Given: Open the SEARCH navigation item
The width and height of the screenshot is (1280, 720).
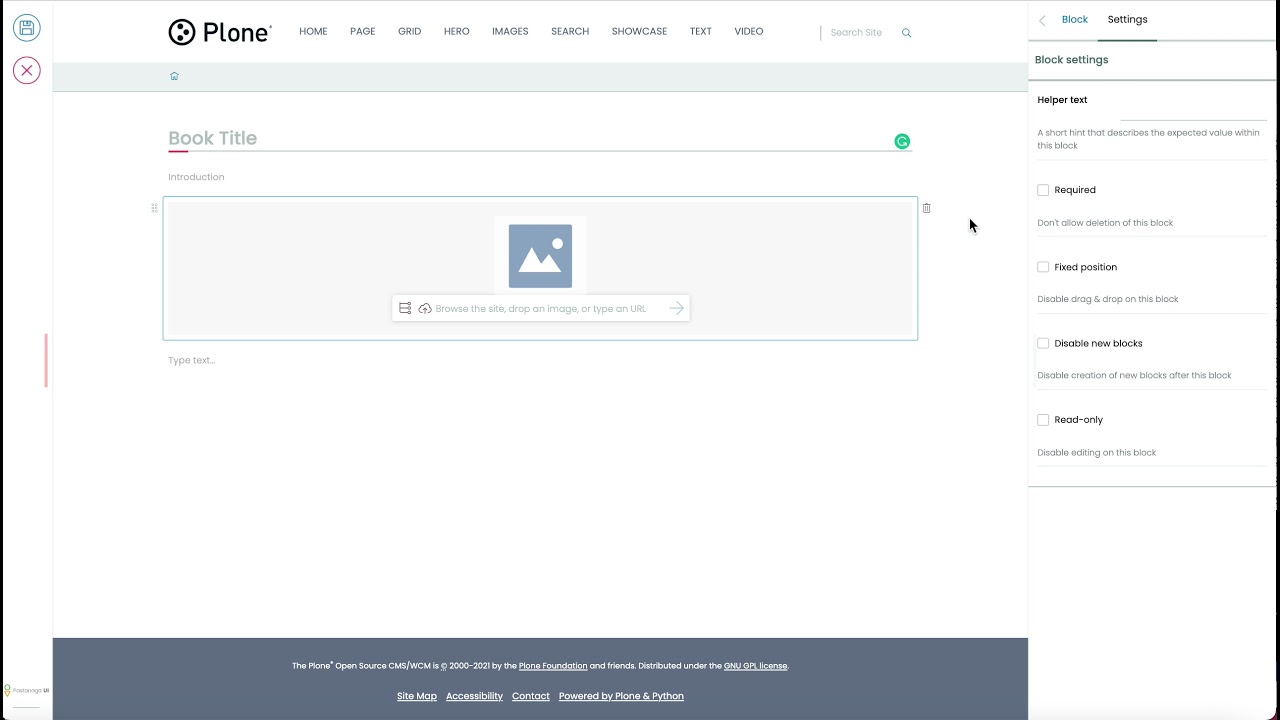Looking at the screenshot, I should pyautogui.click(x=570, y=32).
